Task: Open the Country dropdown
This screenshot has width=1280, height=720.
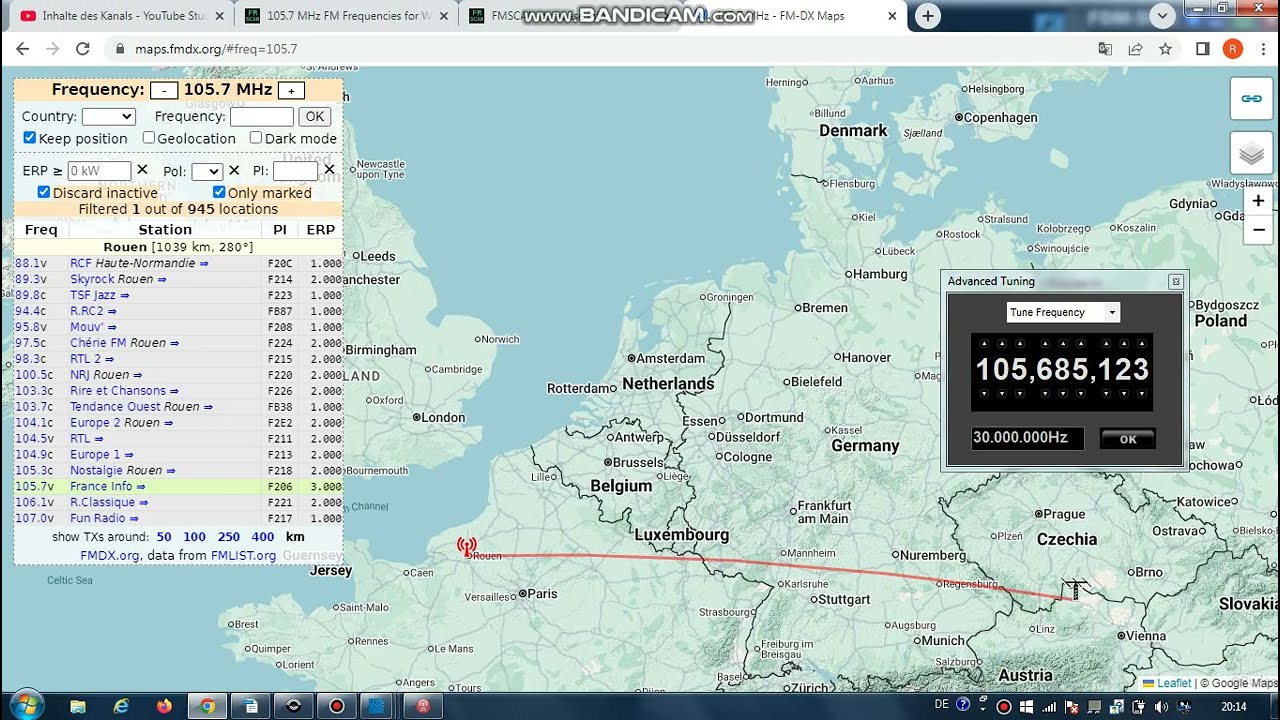Action: pos(108,117)
